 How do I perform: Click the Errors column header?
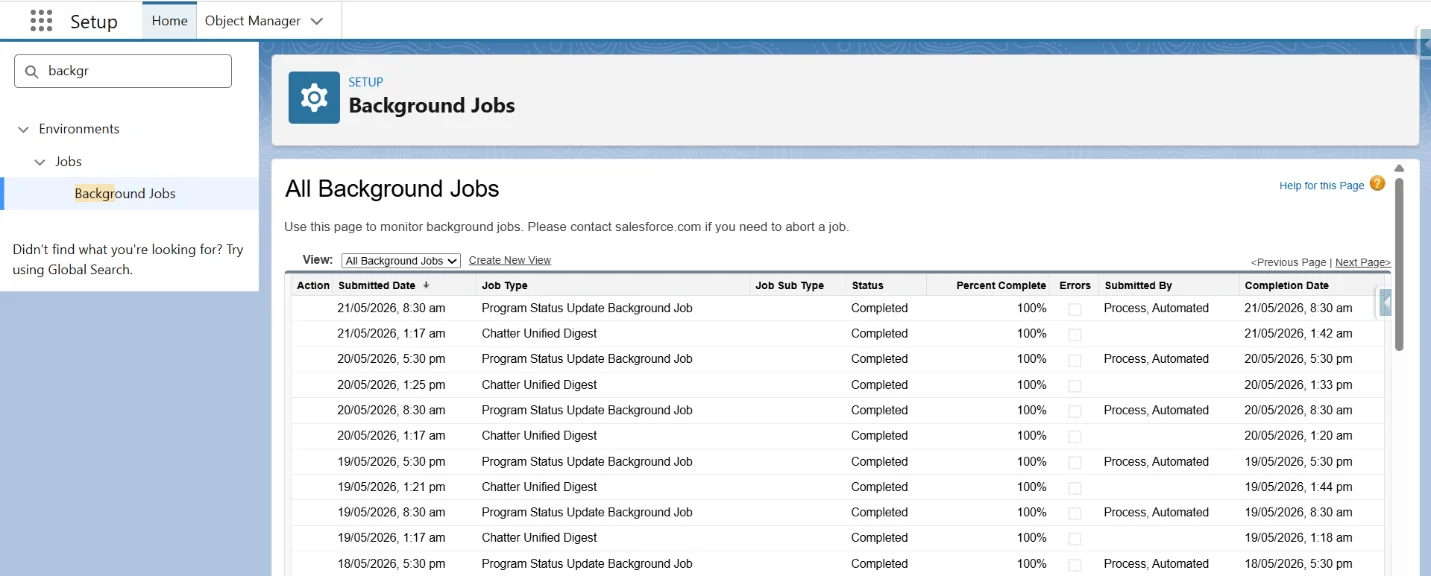pyautogui.click(x=1075, y=285)
